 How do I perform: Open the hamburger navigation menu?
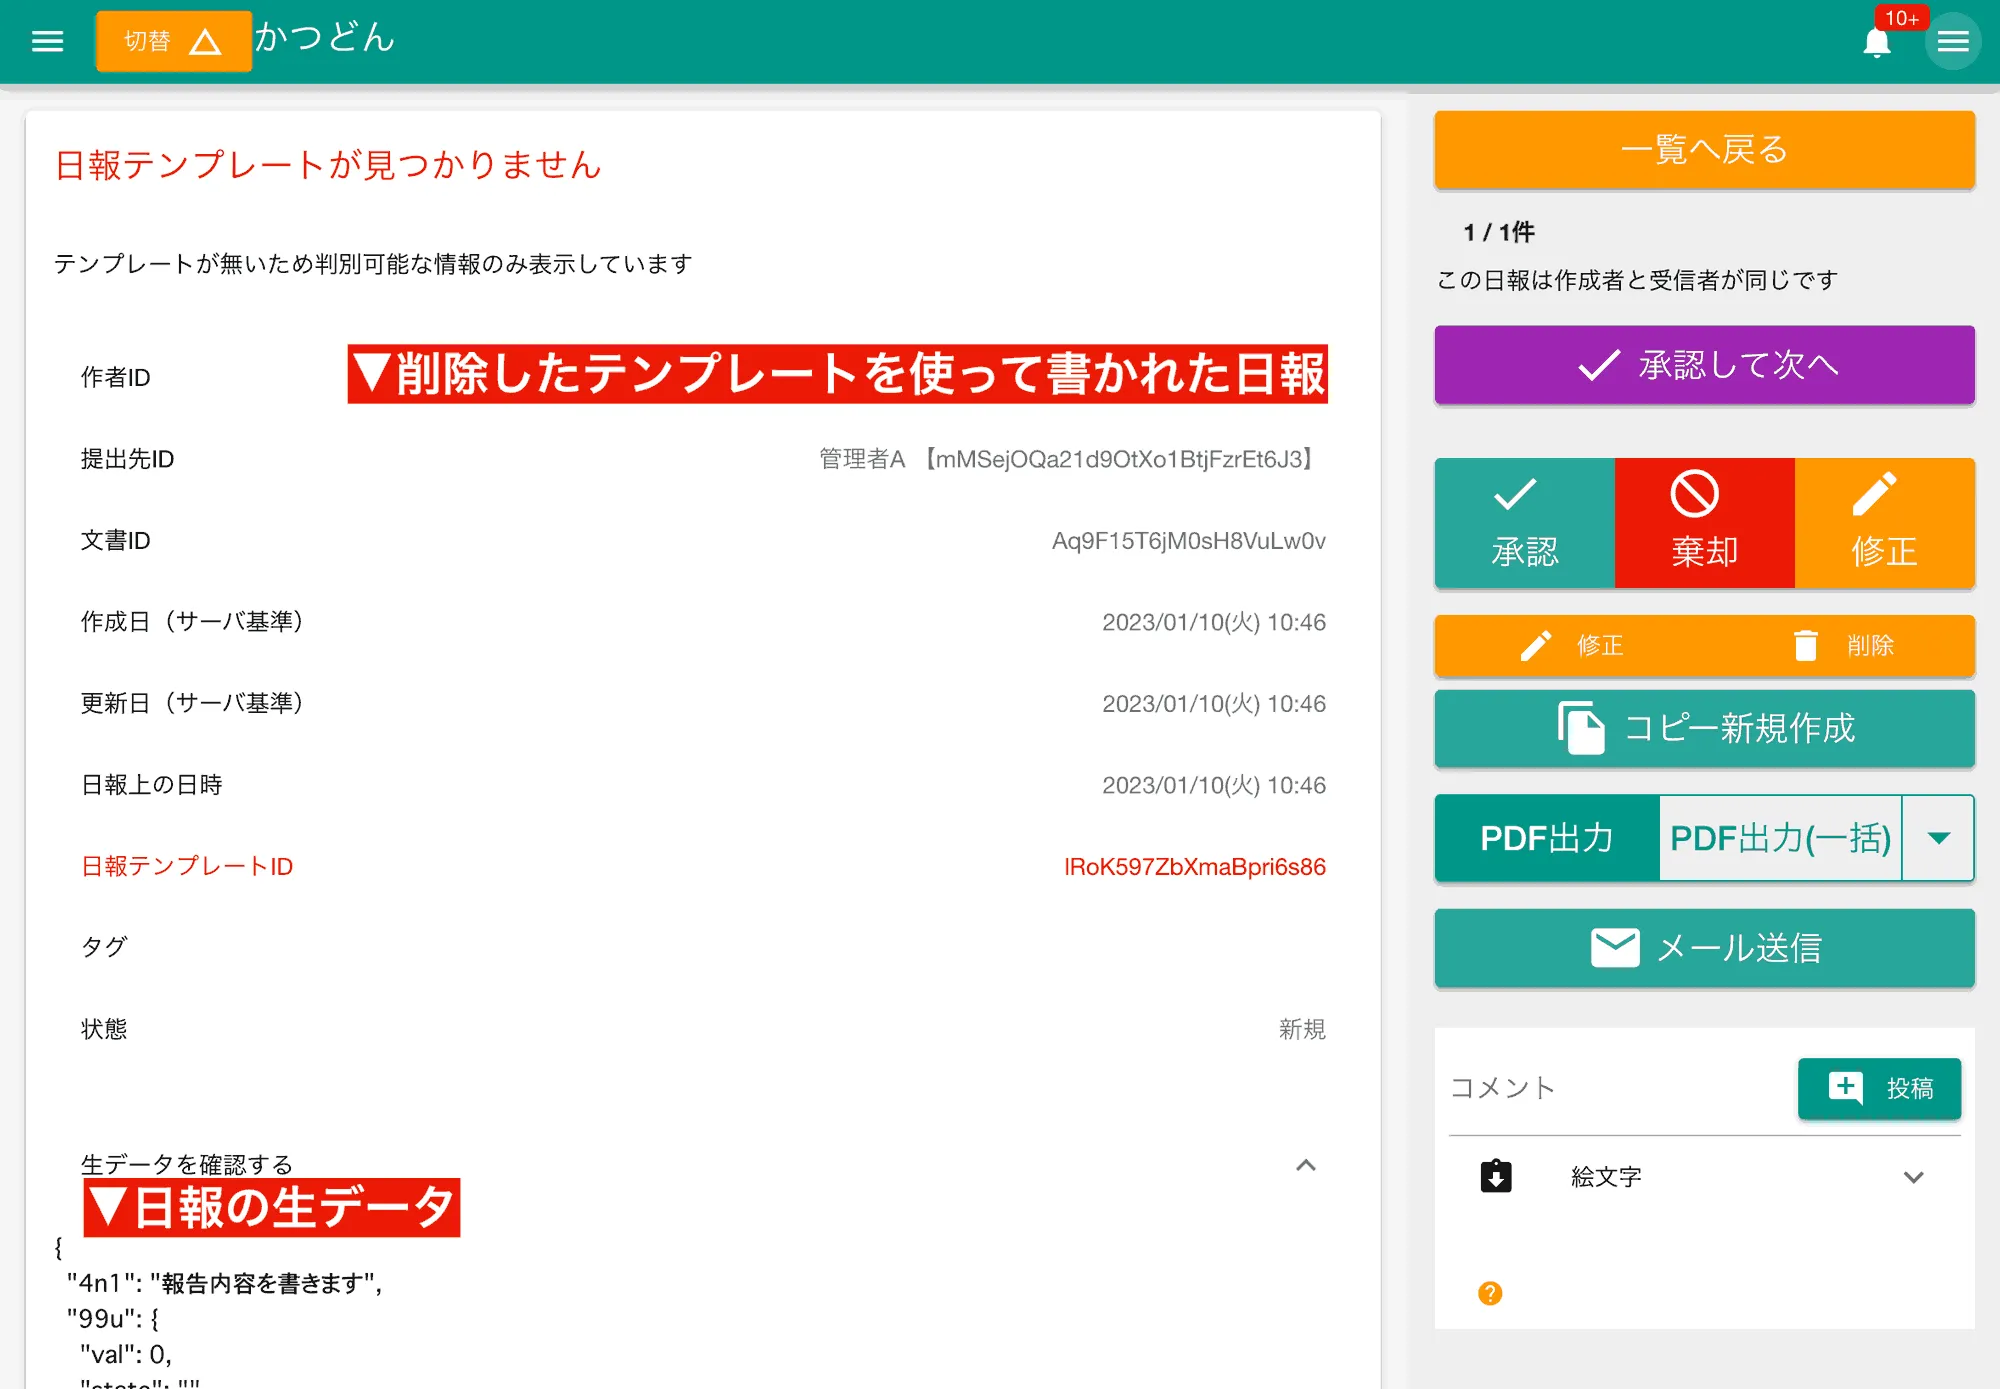[47, 40]
